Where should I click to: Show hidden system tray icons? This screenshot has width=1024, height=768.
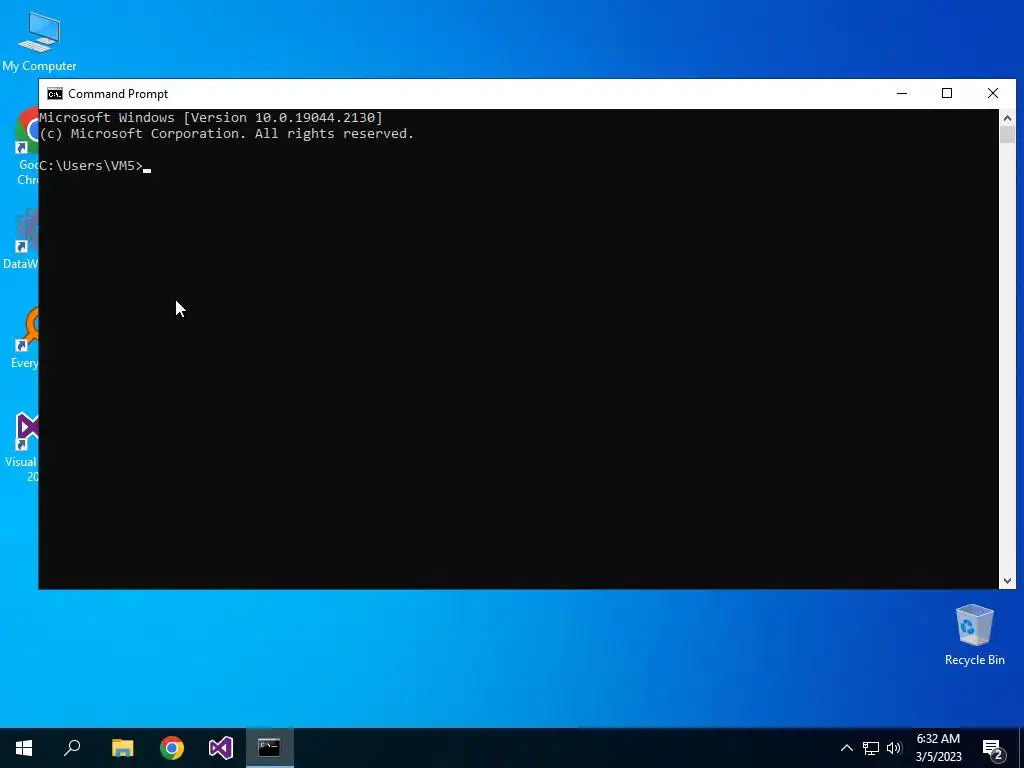(x=846, y=748)
